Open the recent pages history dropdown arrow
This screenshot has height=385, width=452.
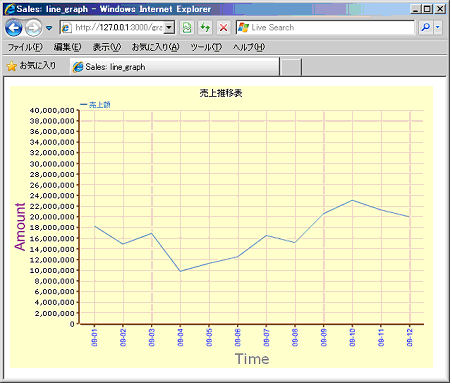49,28
